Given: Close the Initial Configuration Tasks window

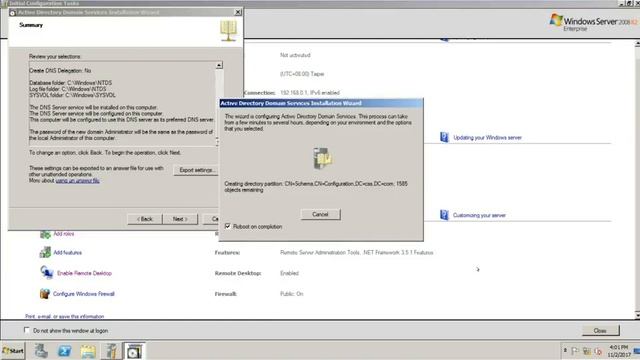Looking at the screenshot, I should [x=600, y=331].
